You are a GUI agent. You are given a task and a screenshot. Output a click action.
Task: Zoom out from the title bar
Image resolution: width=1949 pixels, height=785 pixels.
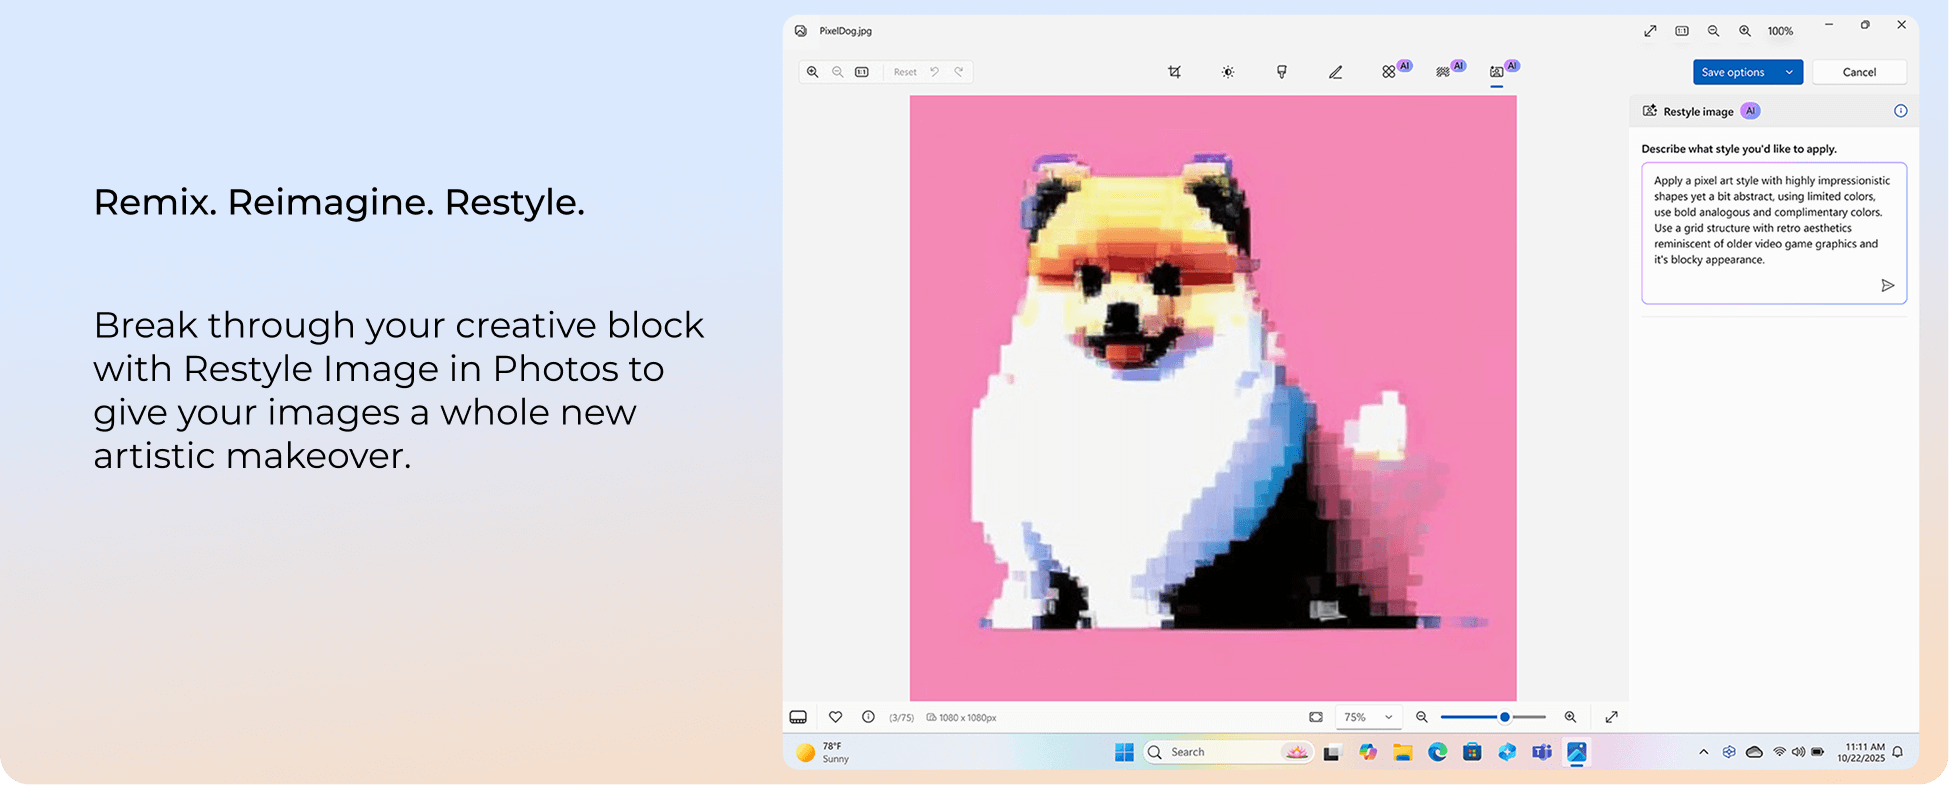[x=1713, y=31]
